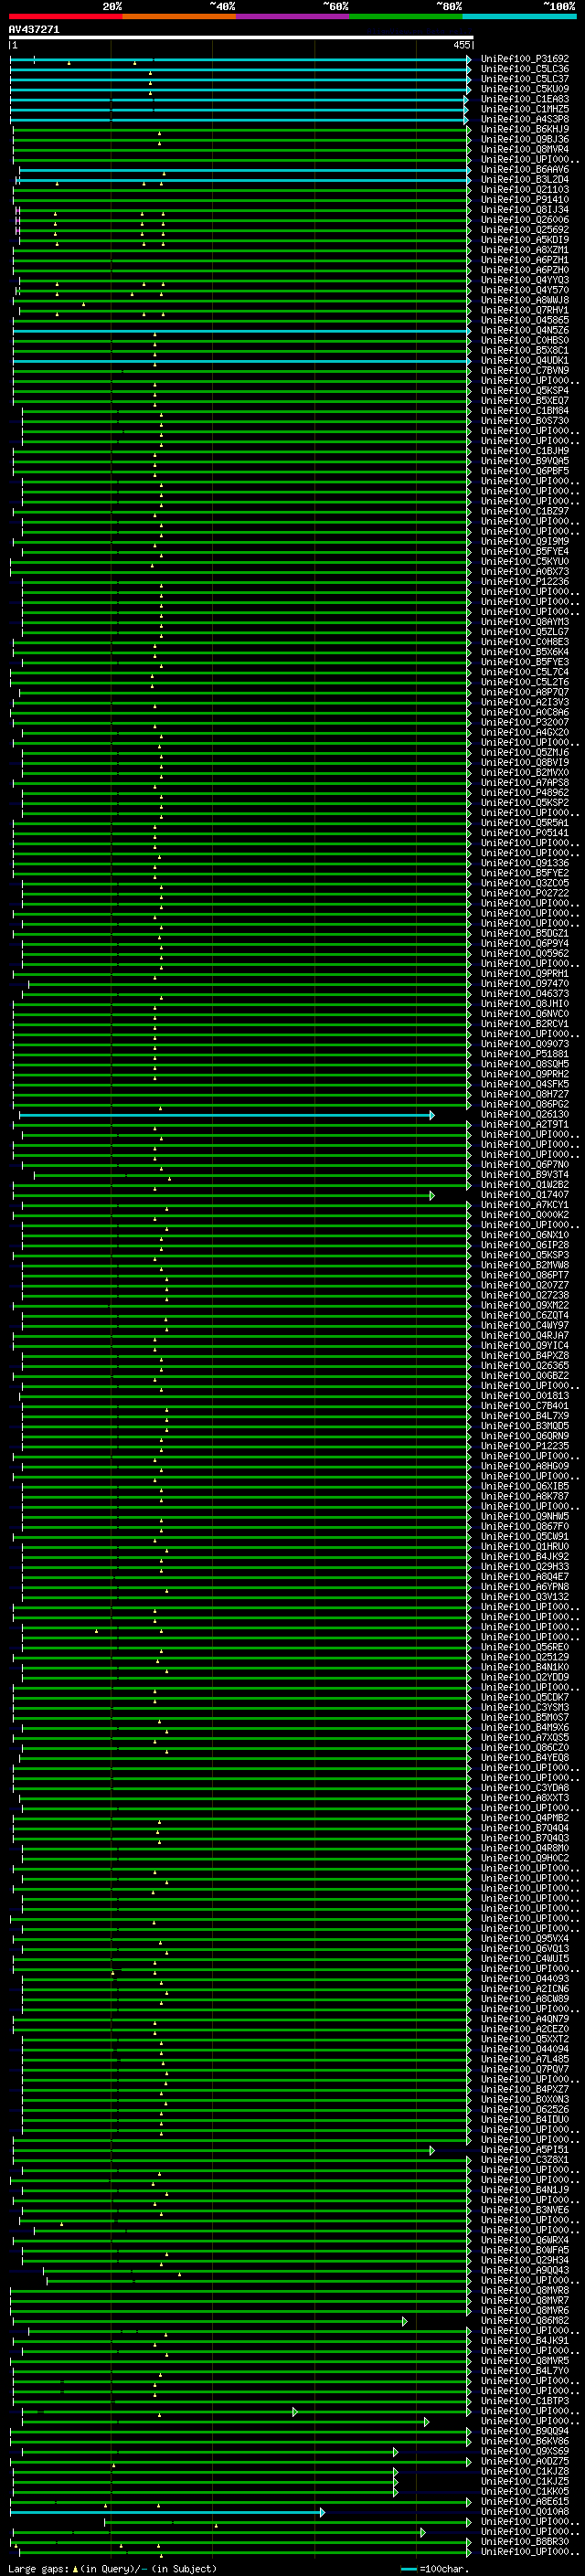The image size is (585, 2576).
Task: Select label UniRef100_Q3V132
Action: click(x=525, y=1597)
